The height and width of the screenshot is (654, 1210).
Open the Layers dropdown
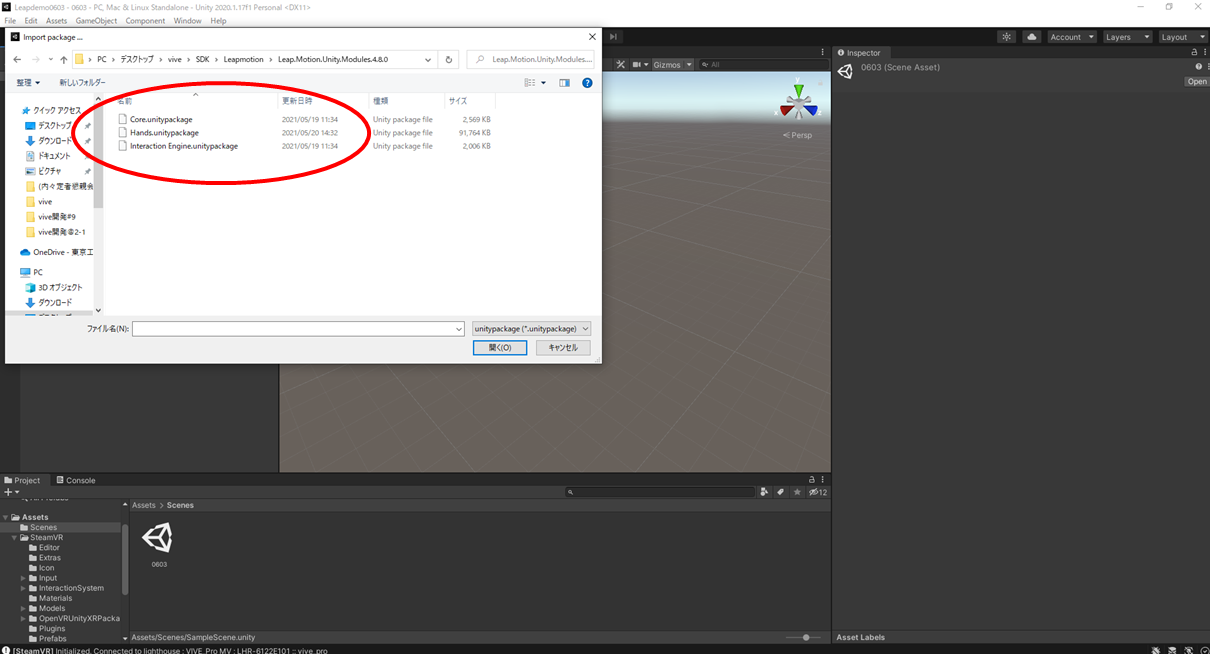coord(1127,37)
